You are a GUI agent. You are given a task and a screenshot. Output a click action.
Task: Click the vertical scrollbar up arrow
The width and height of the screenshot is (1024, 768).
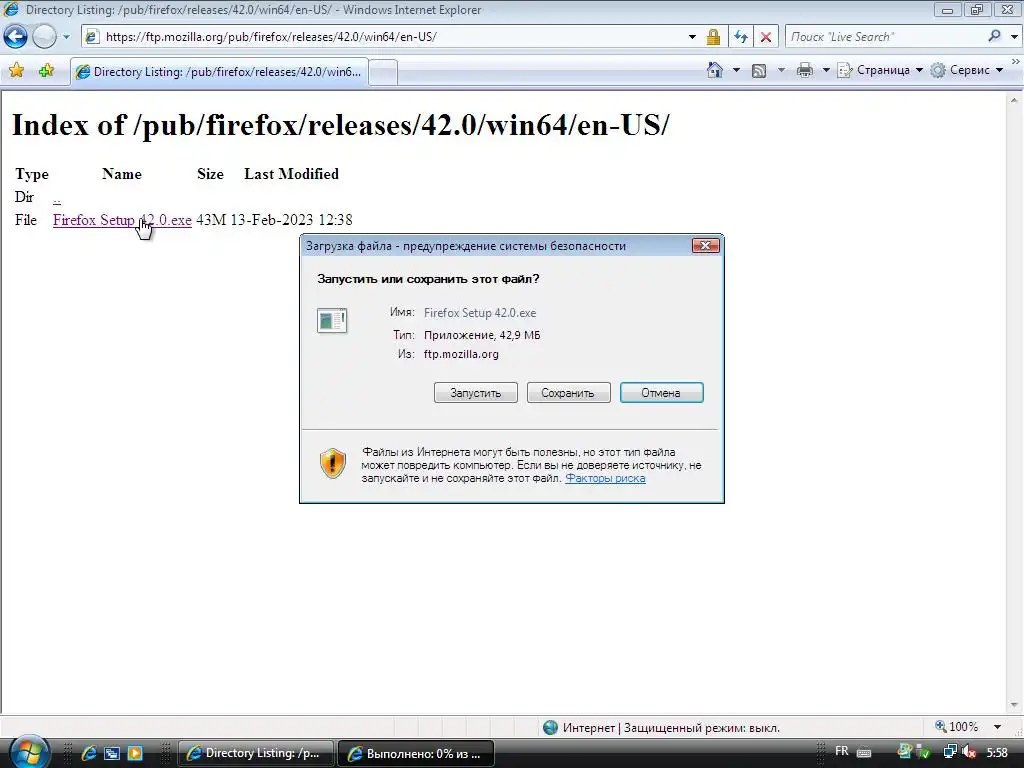[1014, 99]
